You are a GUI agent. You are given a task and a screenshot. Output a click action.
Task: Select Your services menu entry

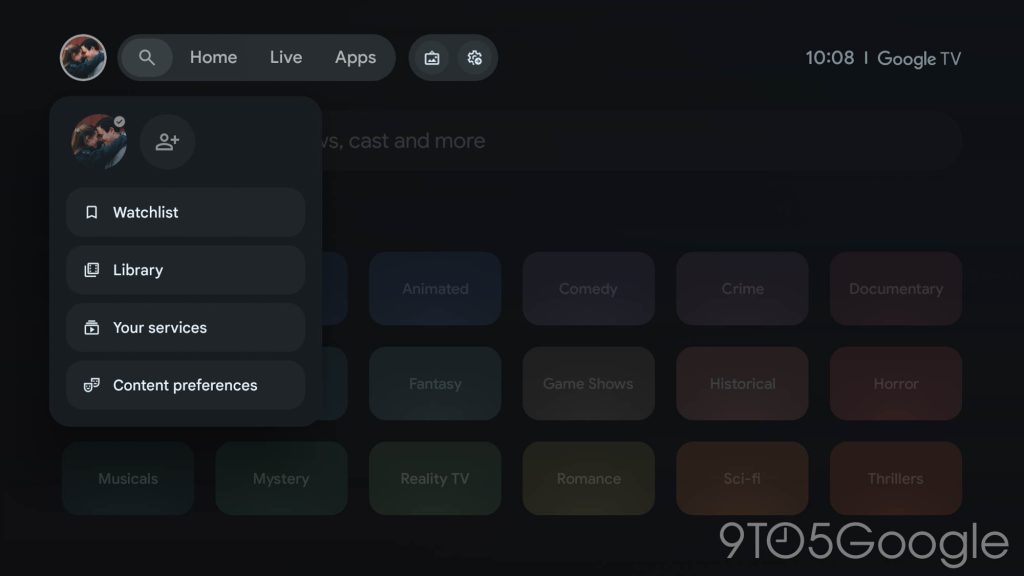coord(185,328)
